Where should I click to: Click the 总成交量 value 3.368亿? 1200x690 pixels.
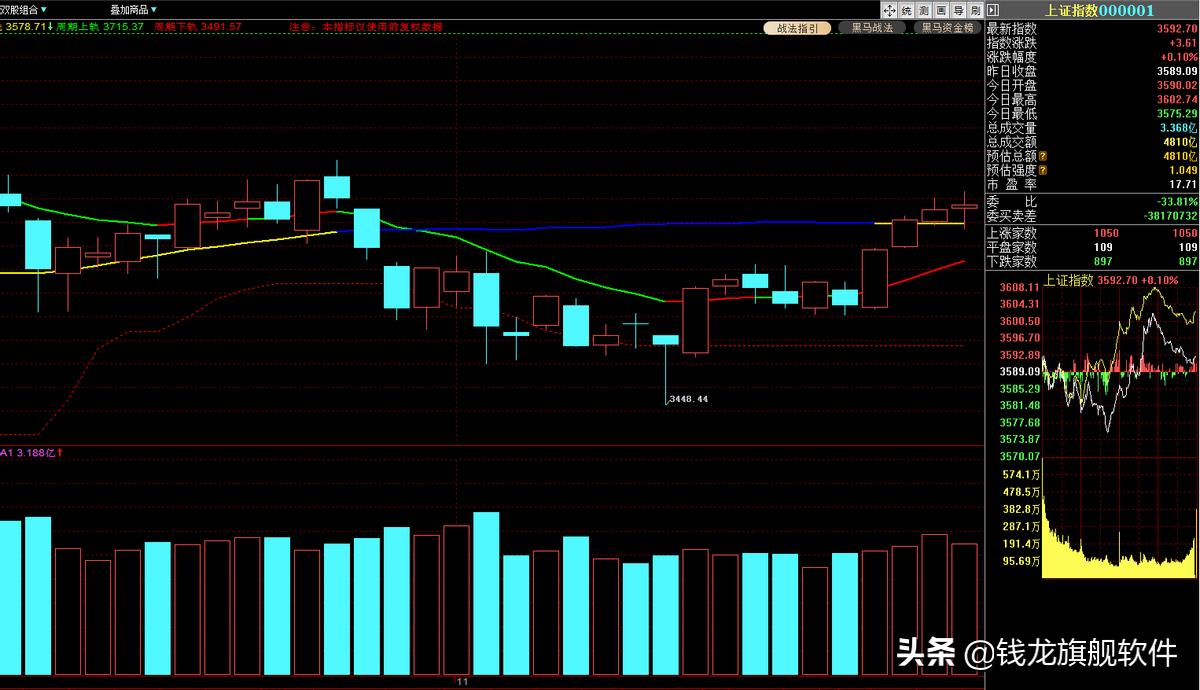(1178, 128)
